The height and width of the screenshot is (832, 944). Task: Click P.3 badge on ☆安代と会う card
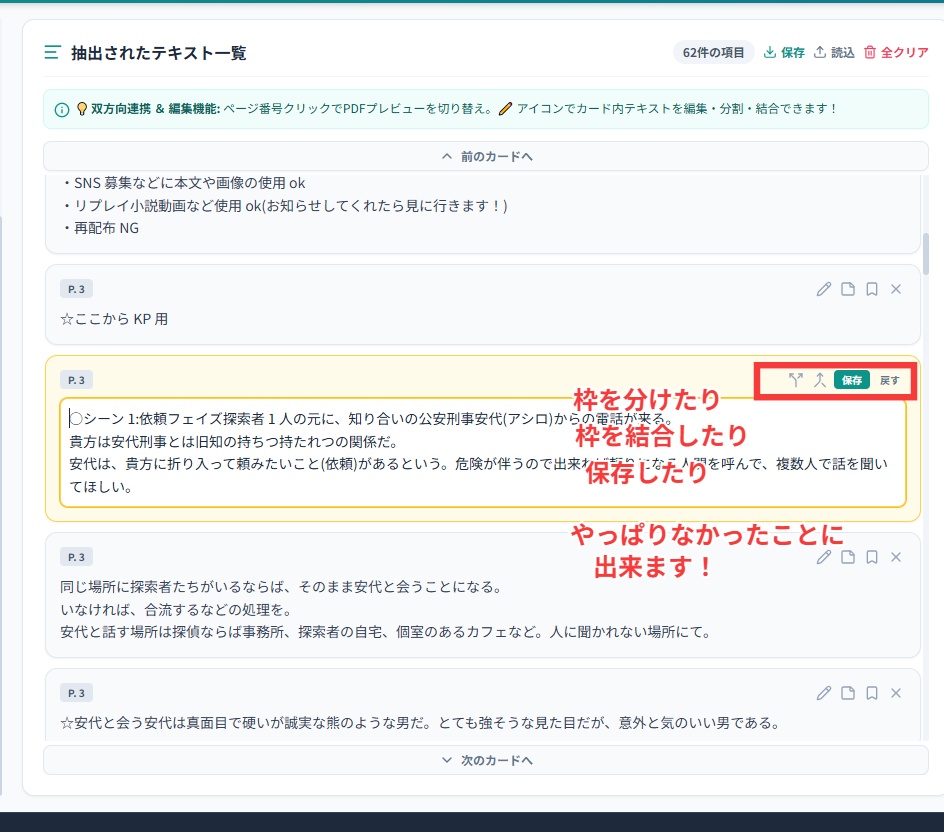click(x=76, y=693)
